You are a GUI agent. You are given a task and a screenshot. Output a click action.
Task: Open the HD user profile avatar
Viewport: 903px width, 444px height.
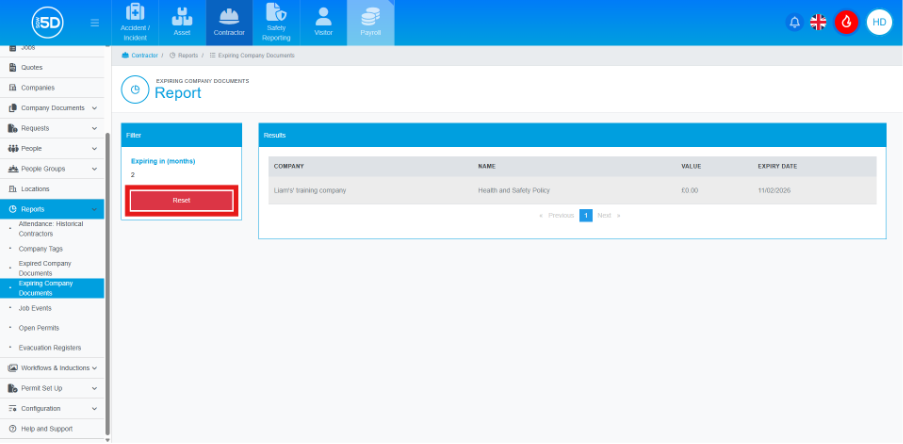(879, 22)
